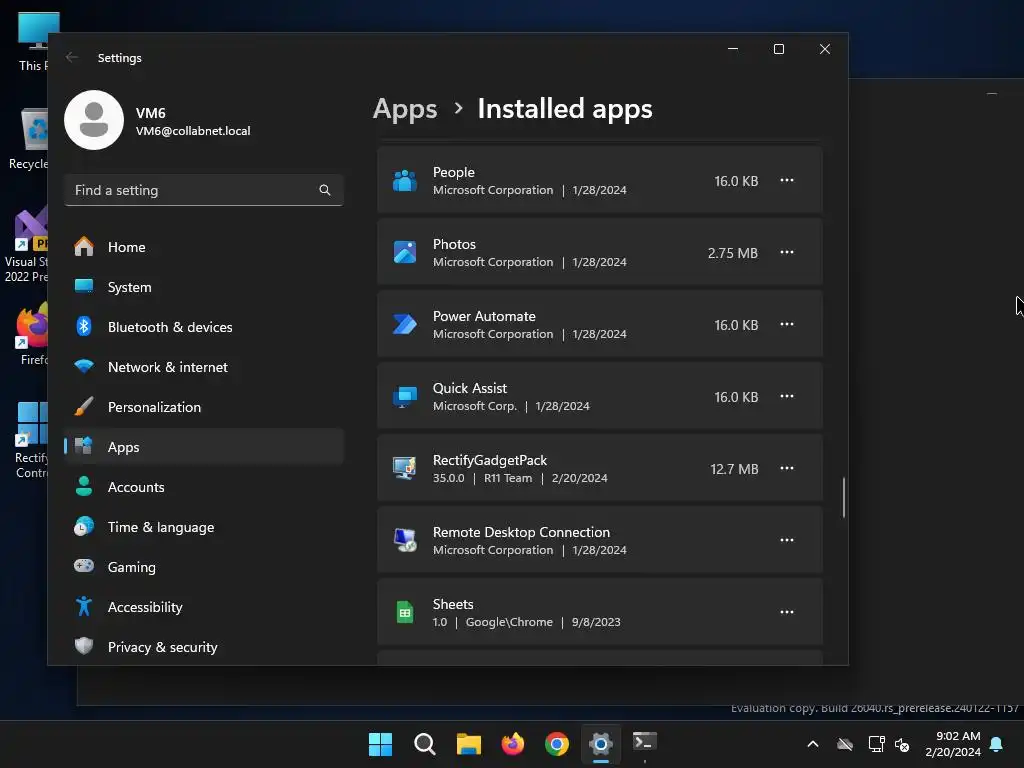Screen dimensions: 1024x768
Task: Click the Quick Assist app icon
Action: [404, 396]
